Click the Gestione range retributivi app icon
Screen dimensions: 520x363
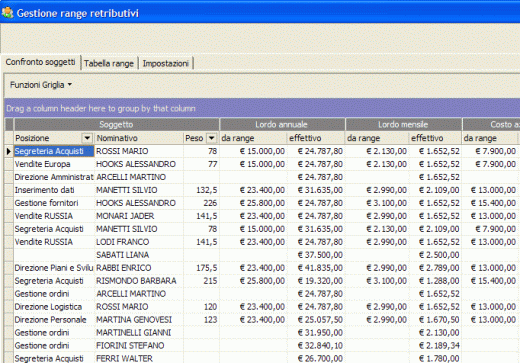click(7, 13)
